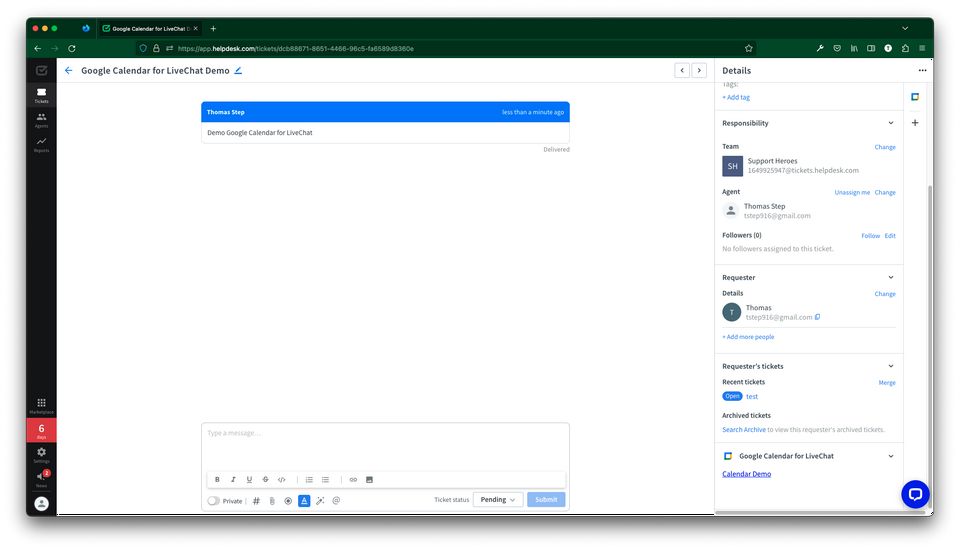This screenshot has height=551, width=960.
Task: Click the attachment paperclip icon
Action: [271, 500]
